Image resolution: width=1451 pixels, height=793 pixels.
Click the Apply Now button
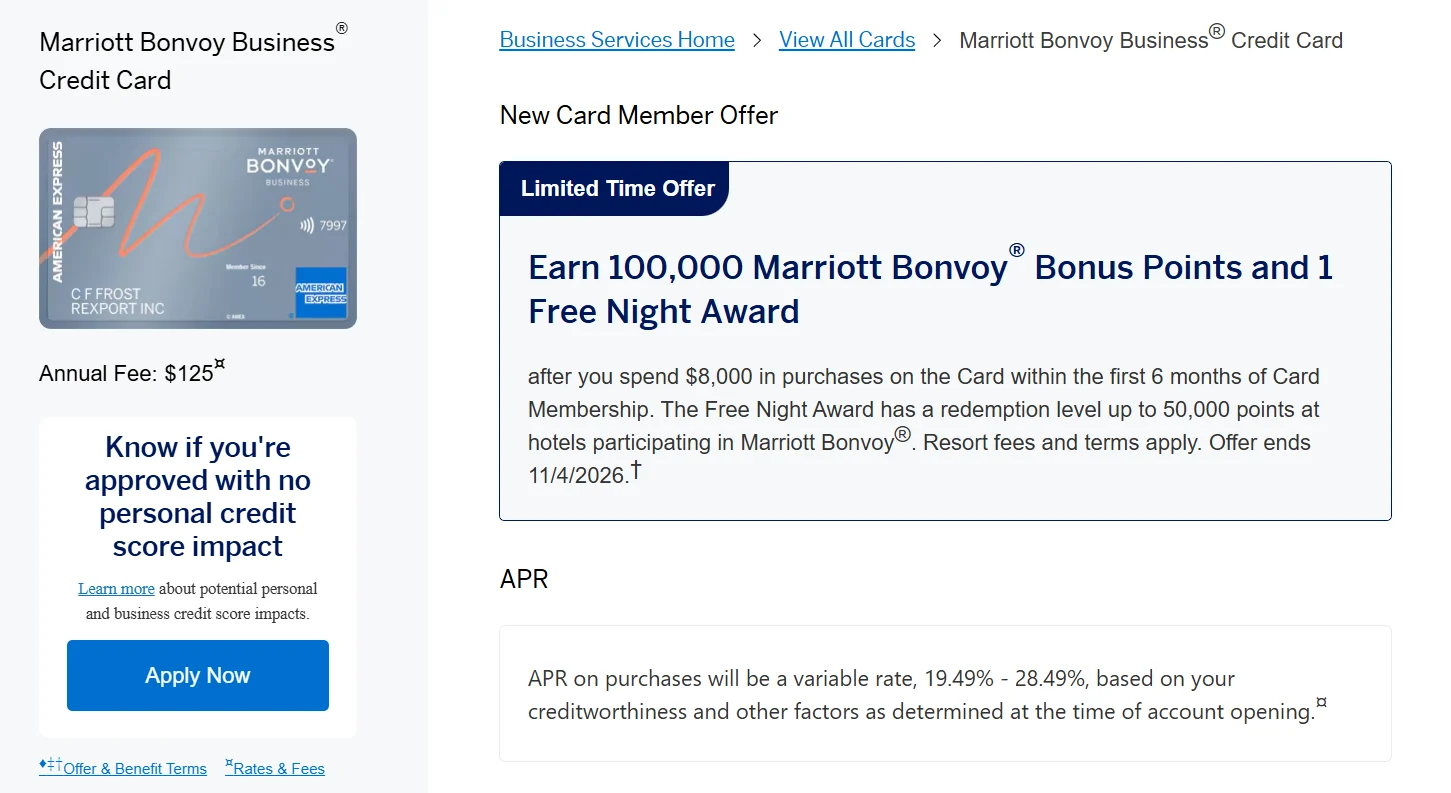click(x=198, y=675)
